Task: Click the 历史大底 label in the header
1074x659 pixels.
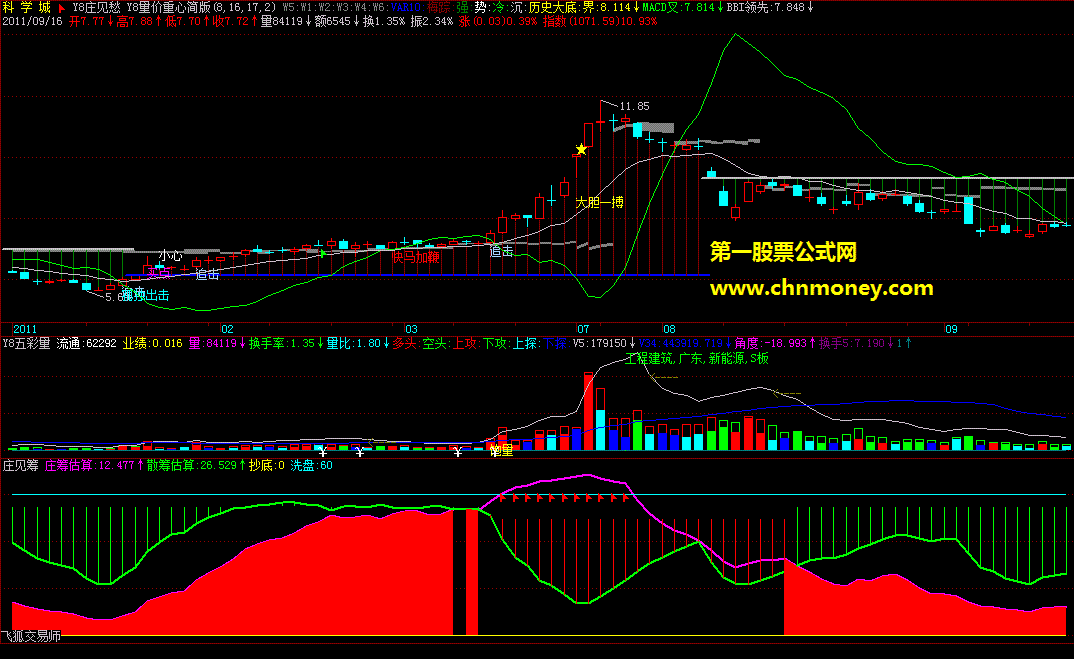Action: click(x=553, y=8)
